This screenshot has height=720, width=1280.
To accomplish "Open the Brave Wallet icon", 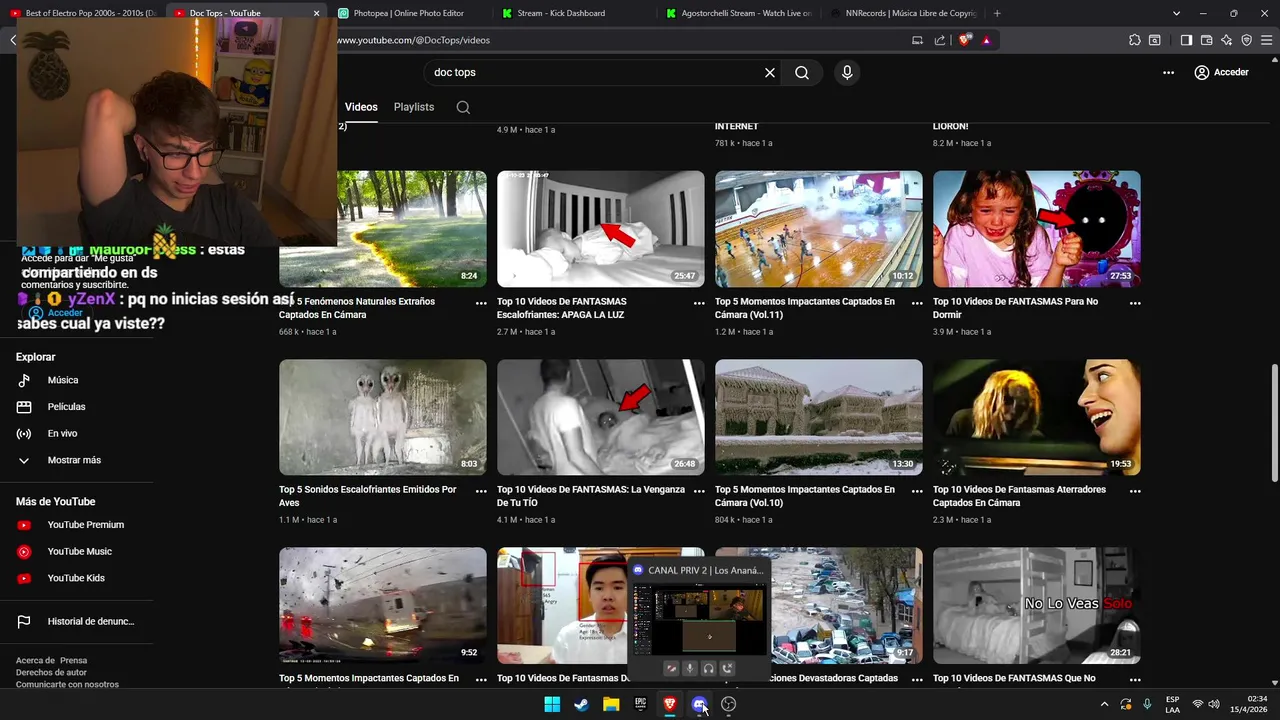I will tap(1206, 40).
